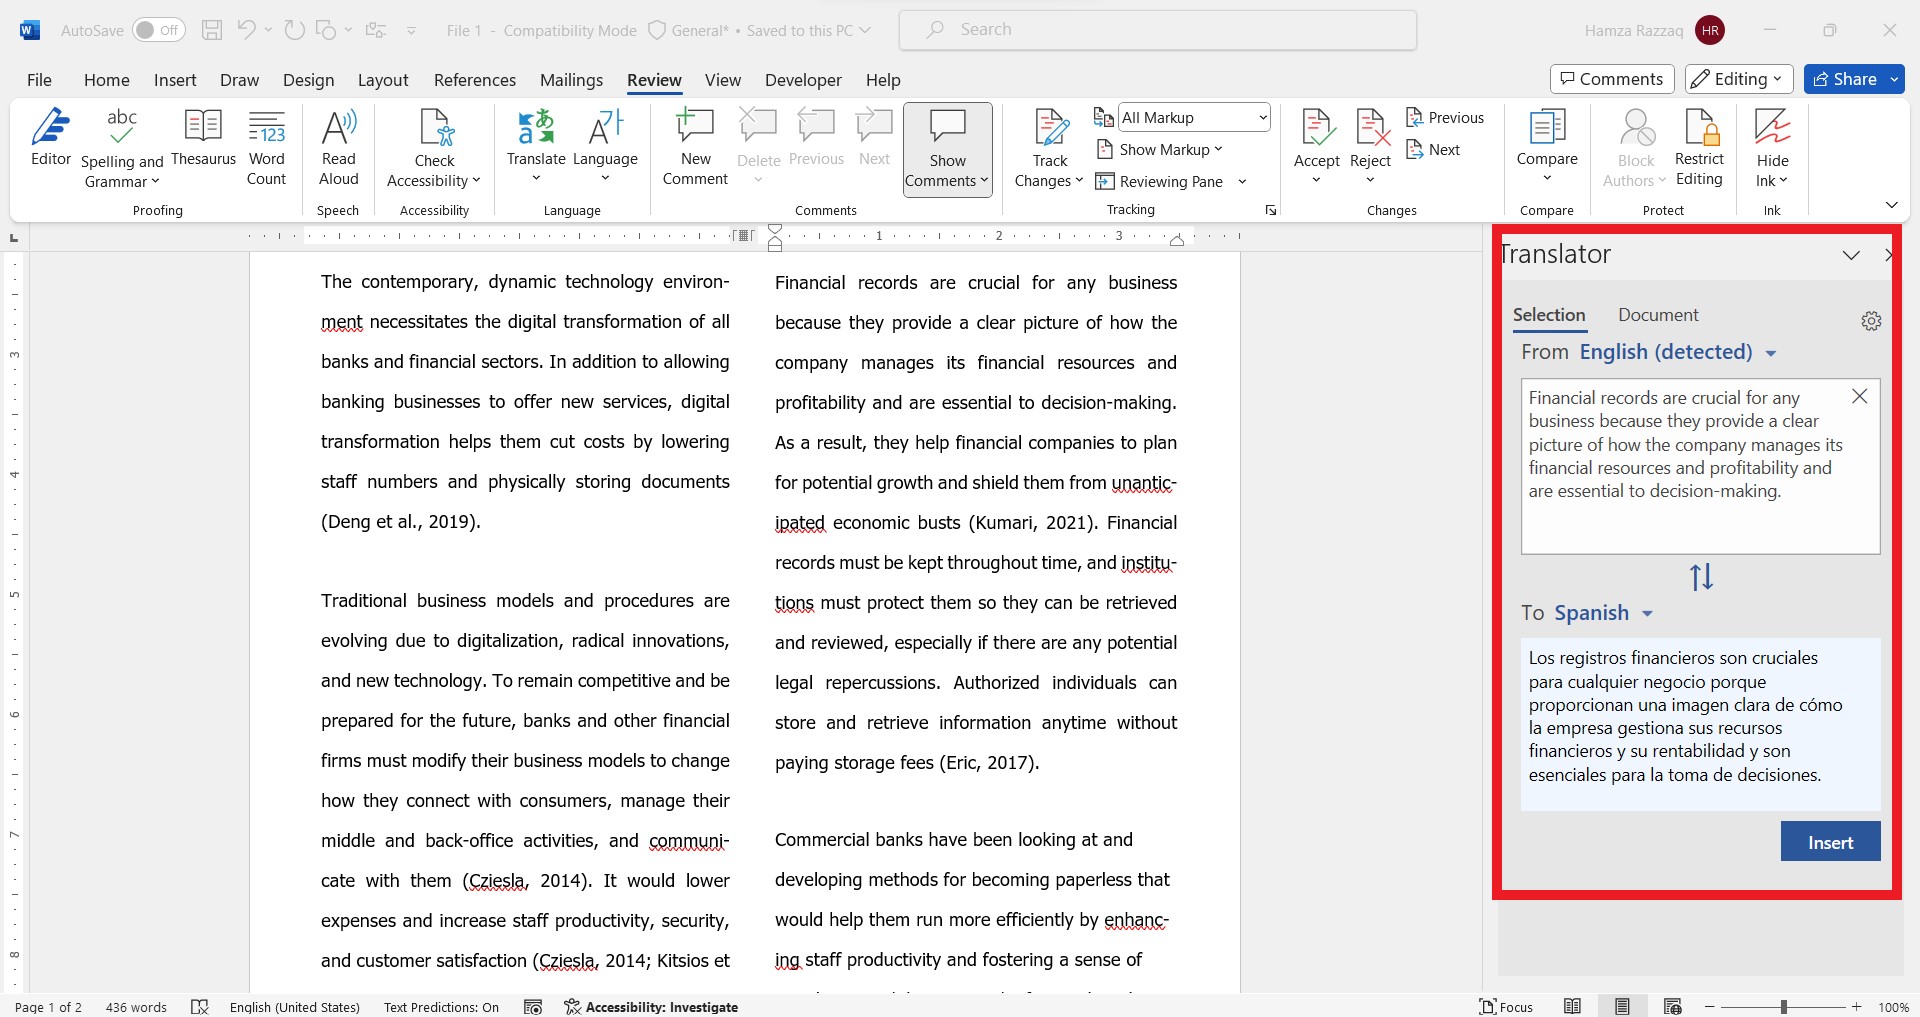Screen dimensions: 1920x1017
Task: Open the To Spanish language dropdown
Action: 1603,613
